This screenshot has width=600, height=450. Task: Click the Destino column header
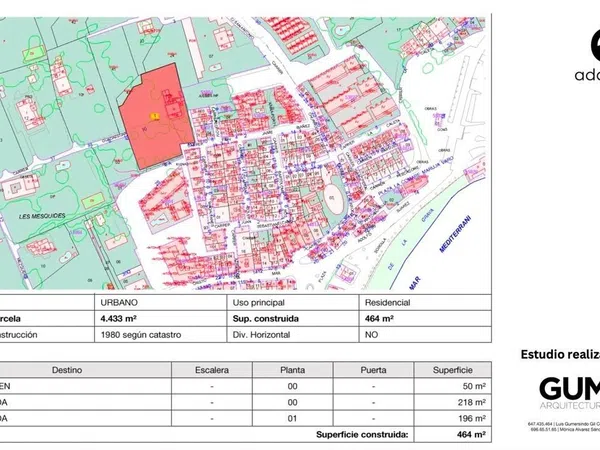click(68, 369)
